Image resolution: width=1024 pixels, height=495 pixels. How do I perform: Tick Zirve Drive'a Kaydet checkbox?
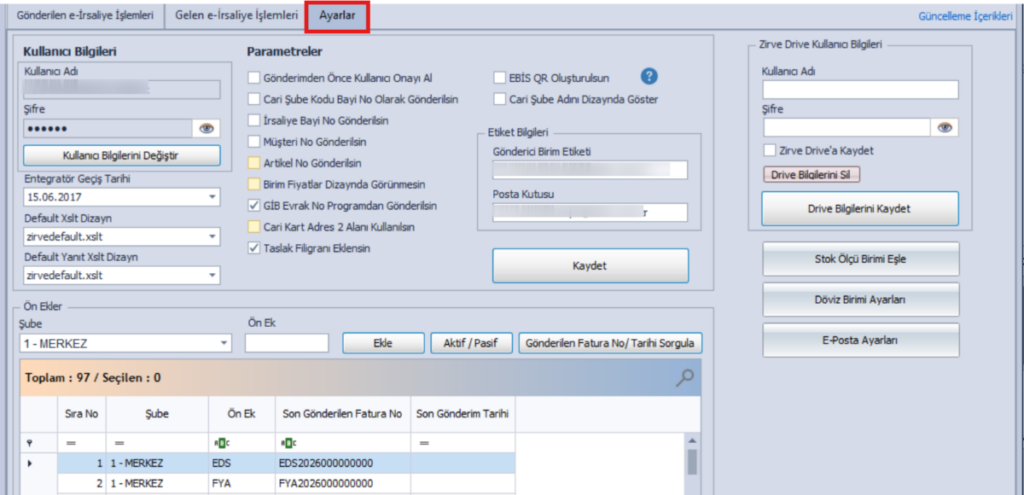click(x=769, y=150)
